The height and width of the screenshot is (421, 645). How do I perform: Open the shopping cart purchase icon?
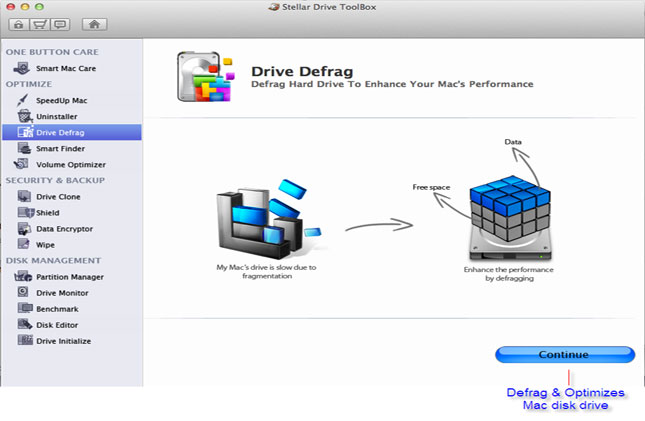pyautogui.click(x=39, y=25)
